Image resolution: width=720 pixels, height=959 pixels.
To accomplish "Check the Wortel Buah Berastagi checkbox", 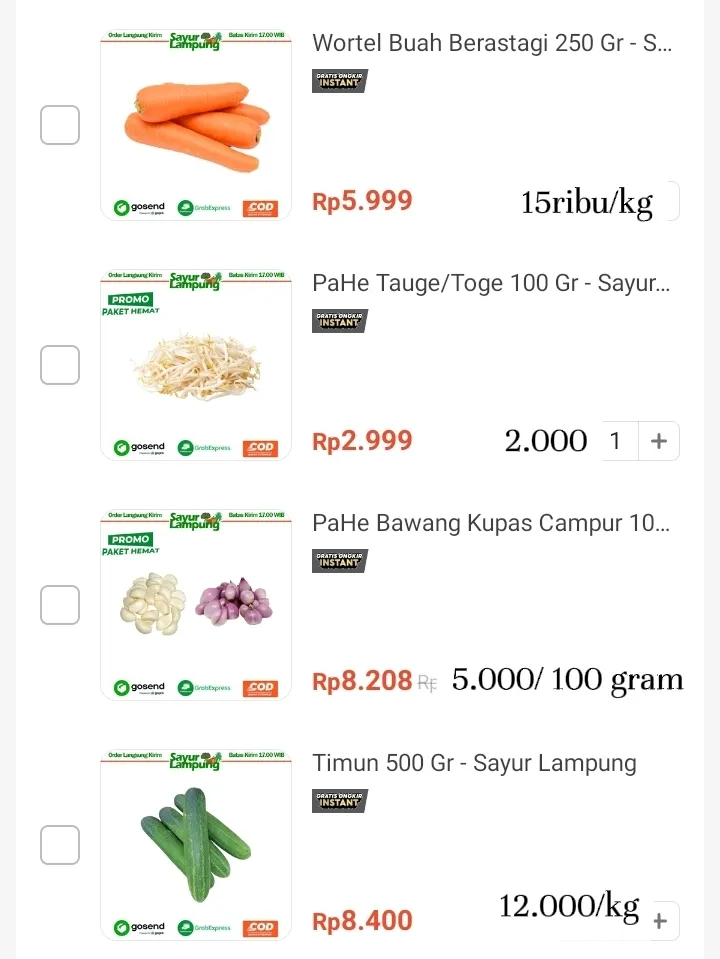I will tap(60, 125).
